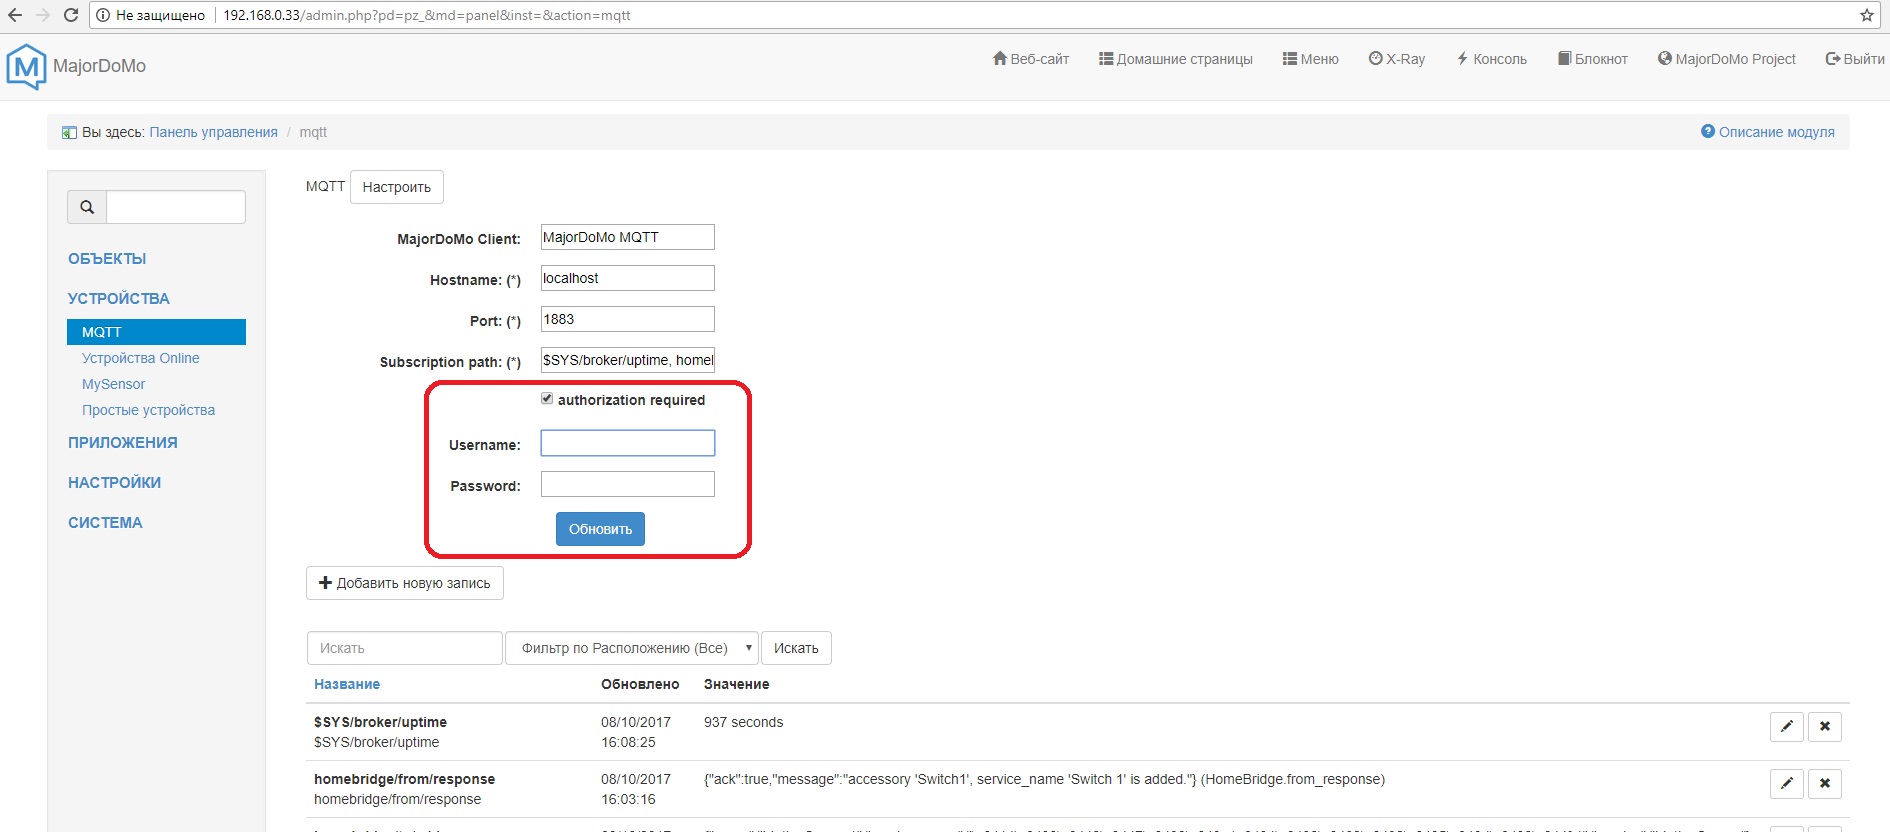This screenshot has width=1890, height=832.
Task: Click Добавить новую запись button
Action: [404, 583]
